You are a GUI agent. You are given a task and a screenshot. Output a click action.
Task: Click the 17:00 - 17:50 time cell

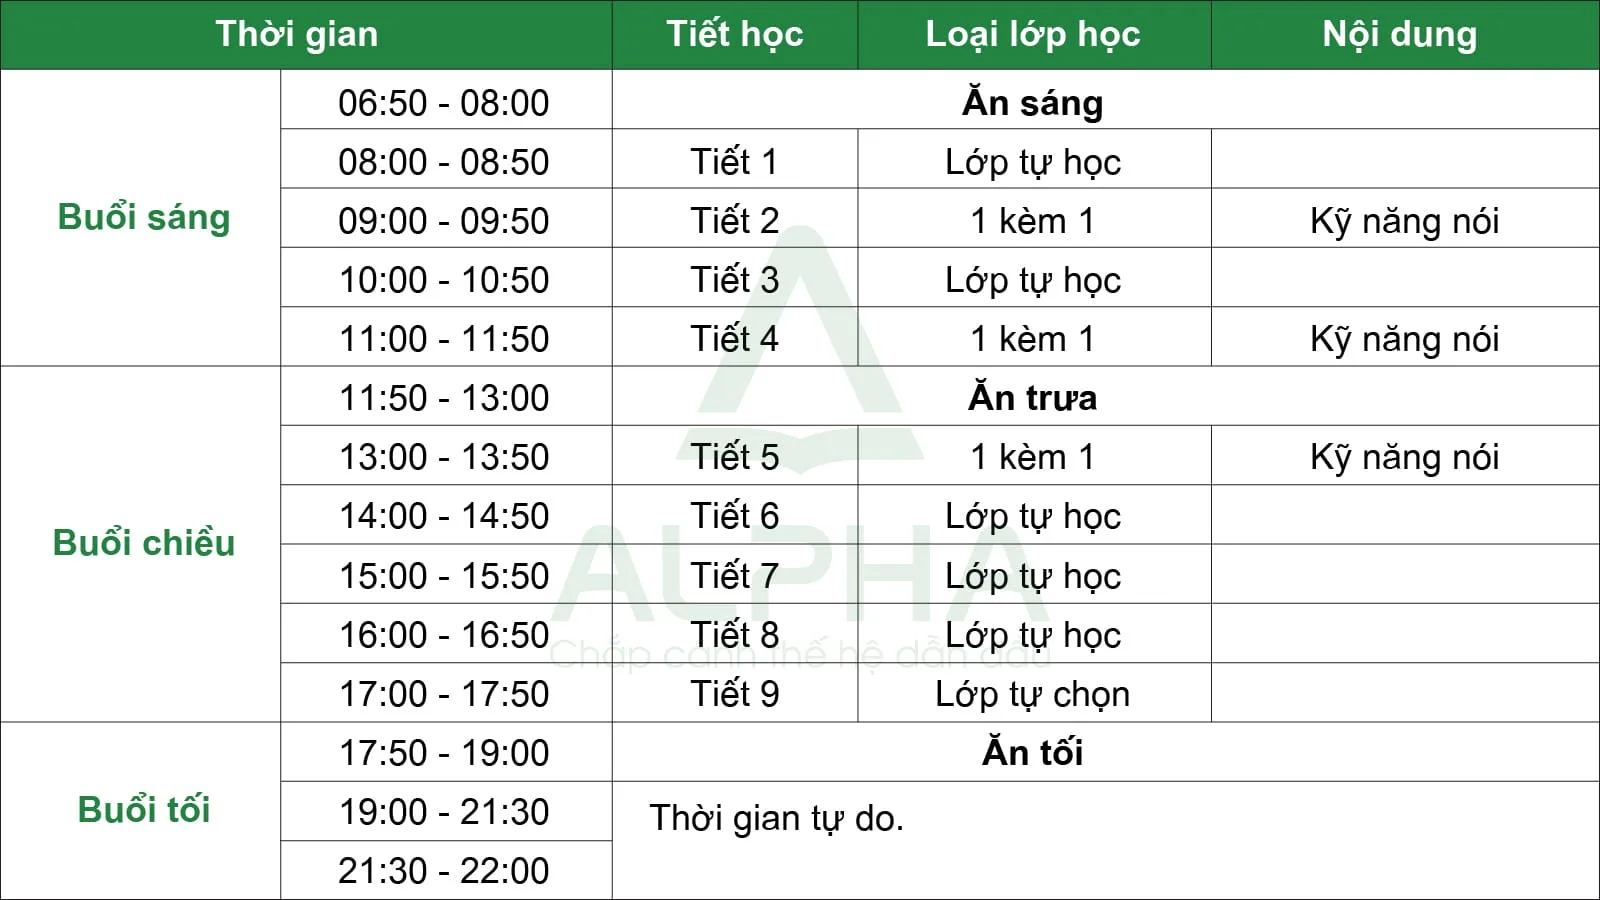coord(444,693)
